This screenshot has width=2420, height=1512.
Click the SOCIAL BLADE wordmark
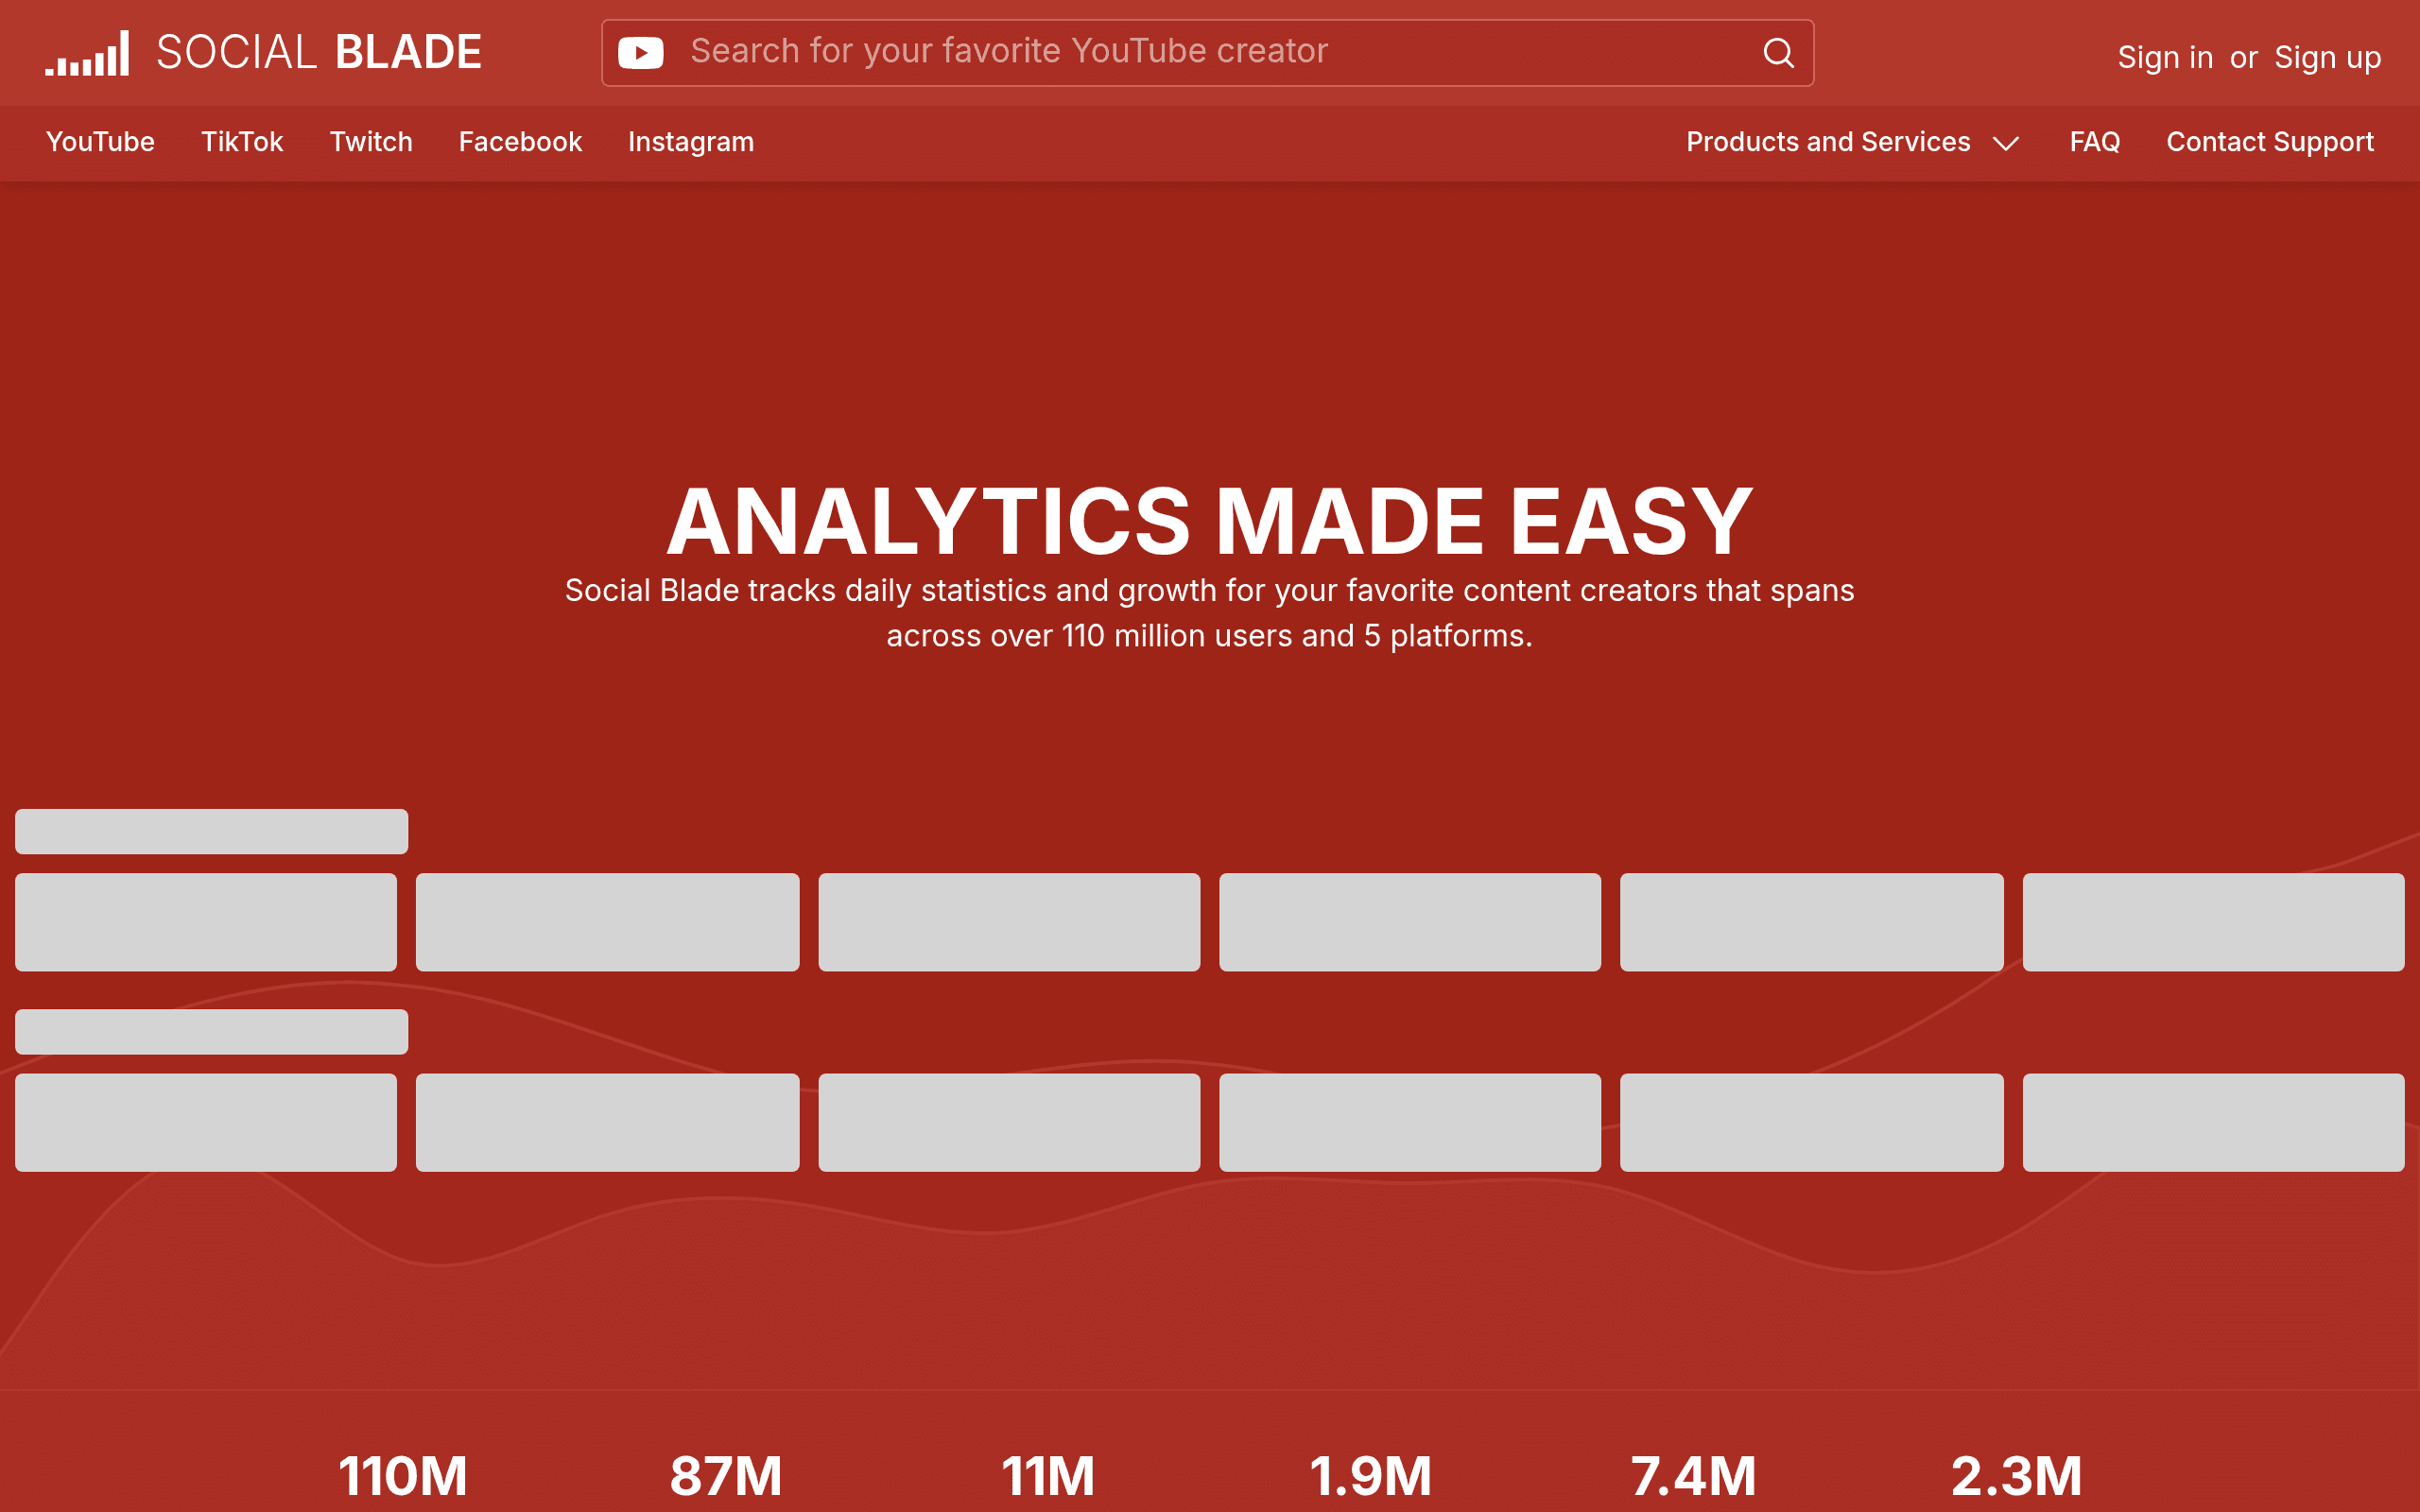[x=319, y=52]
